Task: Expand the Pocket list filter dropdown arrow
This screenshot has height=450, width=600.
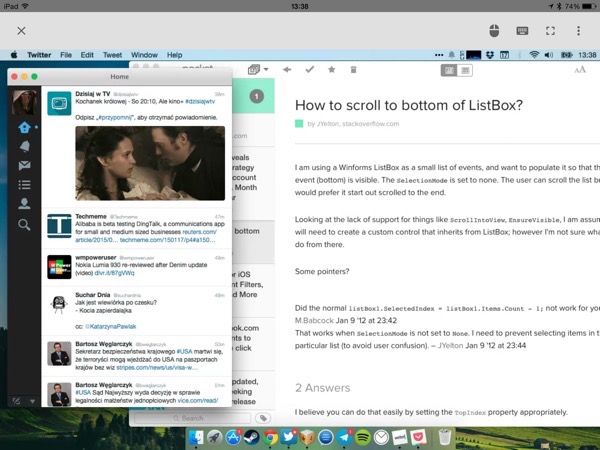Action: coord(266,69)
